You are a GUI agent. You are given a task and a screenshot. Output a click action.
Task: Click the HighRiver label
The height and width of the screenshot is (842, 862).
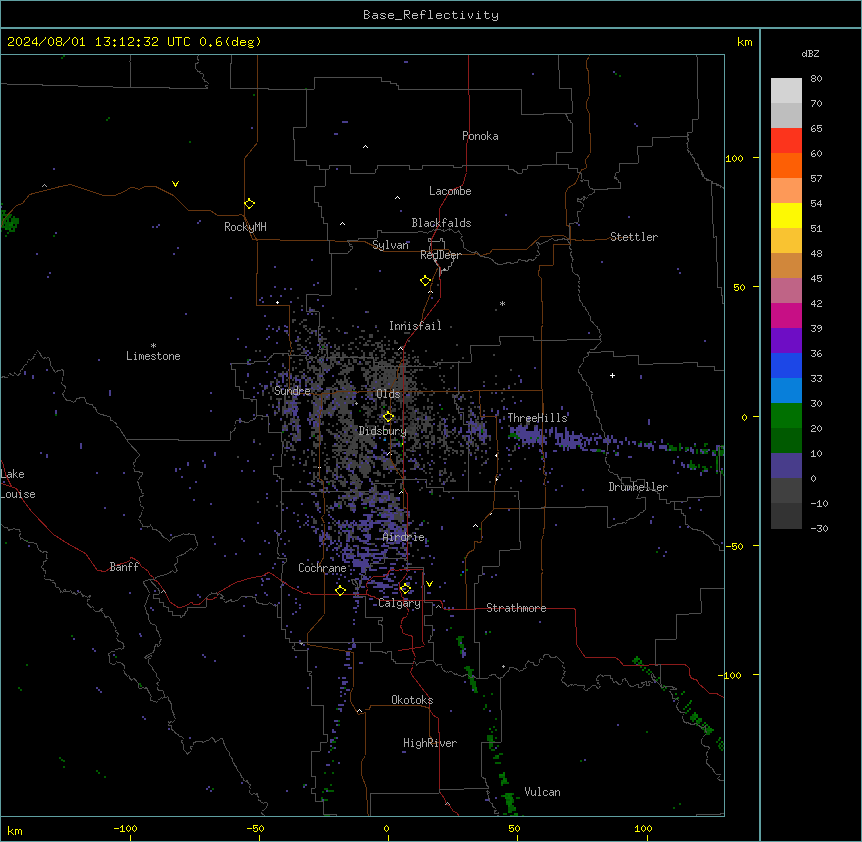430,743
